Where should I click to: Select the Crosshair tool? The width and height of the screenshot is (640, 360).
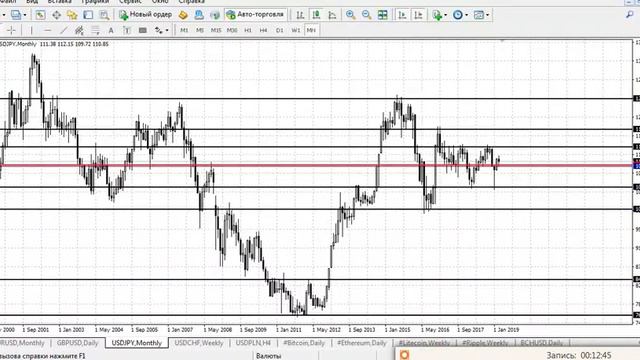click(x=11, y=30)
